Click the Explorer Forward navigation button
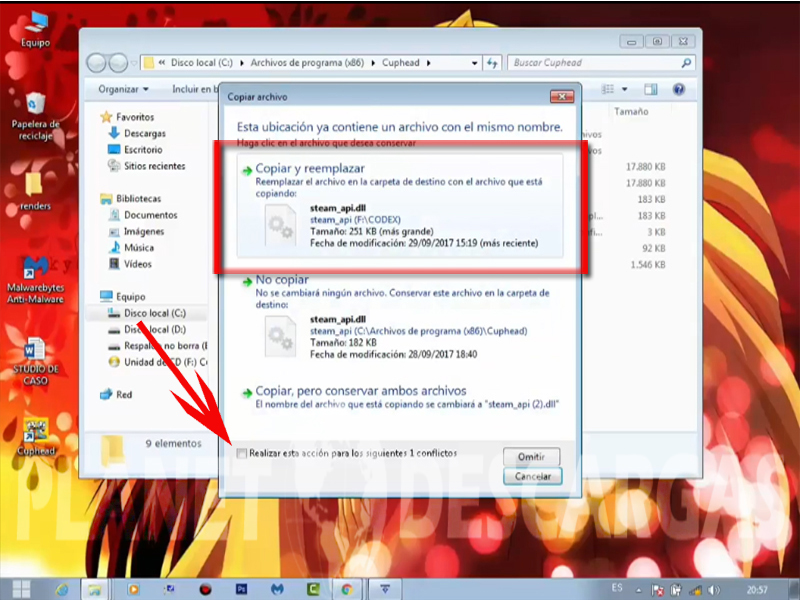 point(118,63)
